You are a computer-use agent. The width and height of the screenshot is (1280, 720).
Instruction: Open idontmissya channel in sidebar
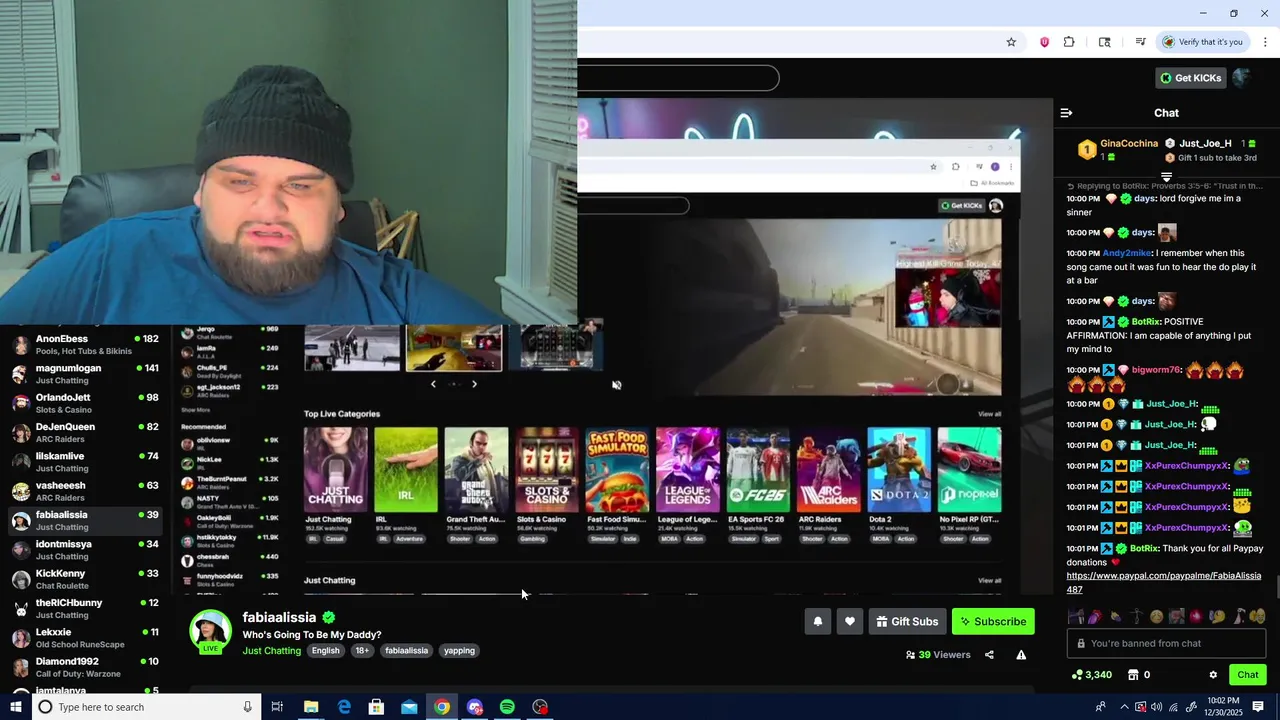point(84,550)
